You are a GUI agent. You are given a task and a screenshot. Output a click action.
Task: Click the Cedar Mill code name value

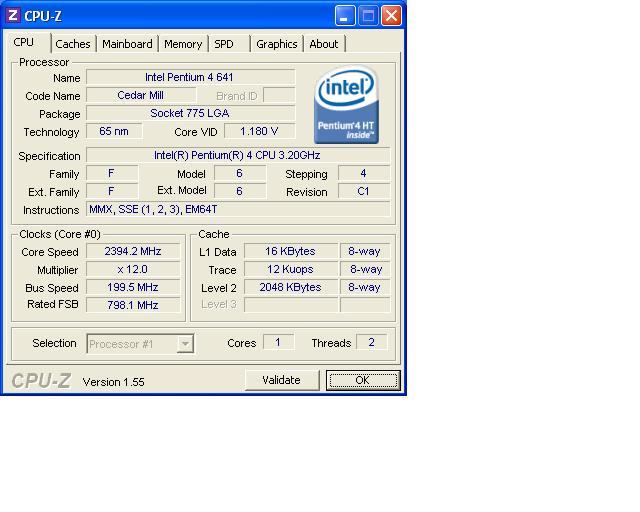(141, 95)
